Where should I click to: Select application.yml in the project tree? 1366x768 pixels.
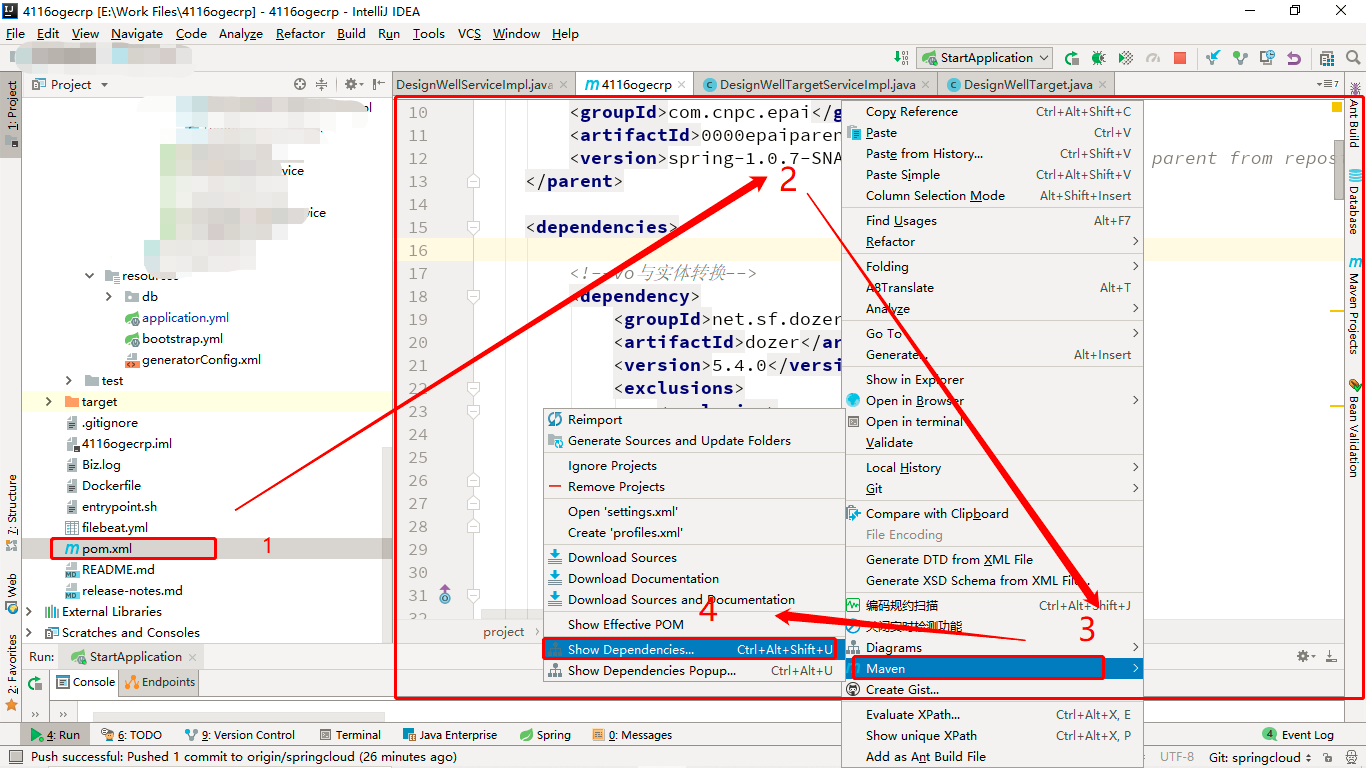click(185, 317)
